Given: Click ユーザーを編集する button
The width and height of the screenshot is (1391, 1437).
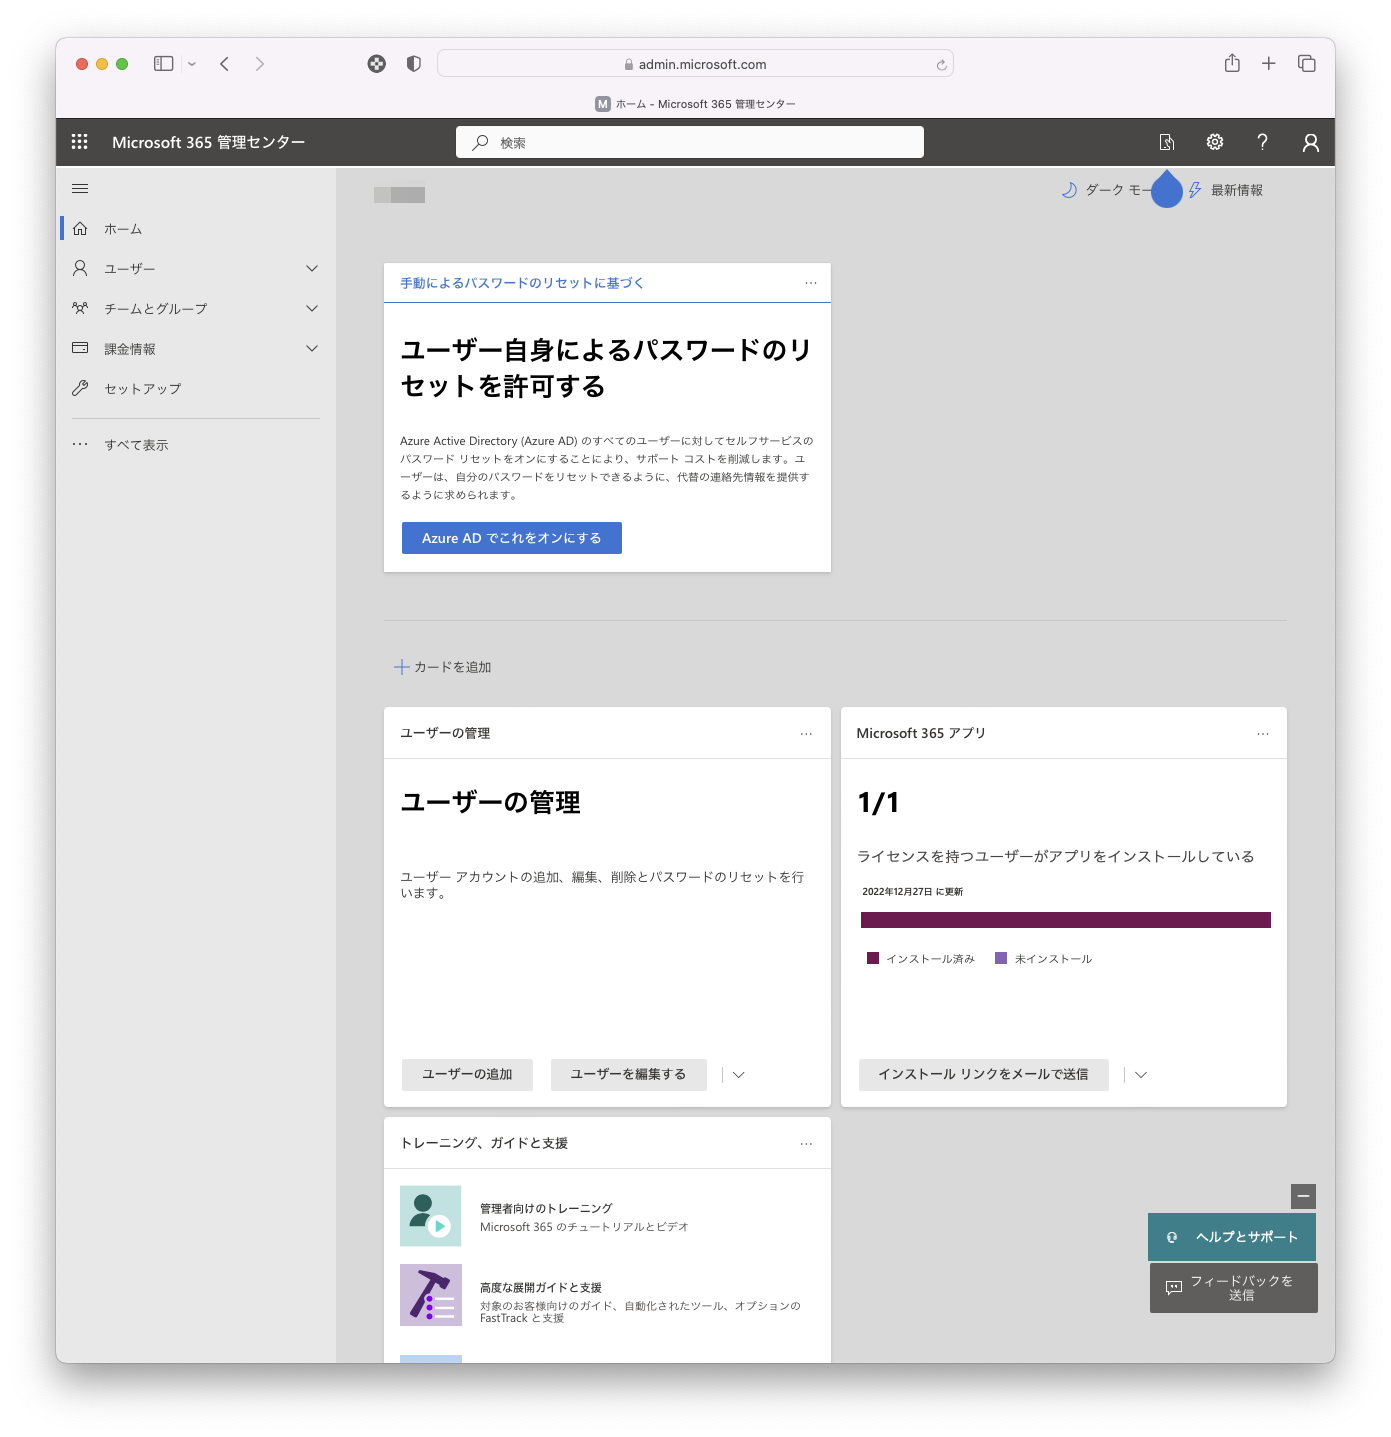Looking at the screenshot, I should point(628,1074).
